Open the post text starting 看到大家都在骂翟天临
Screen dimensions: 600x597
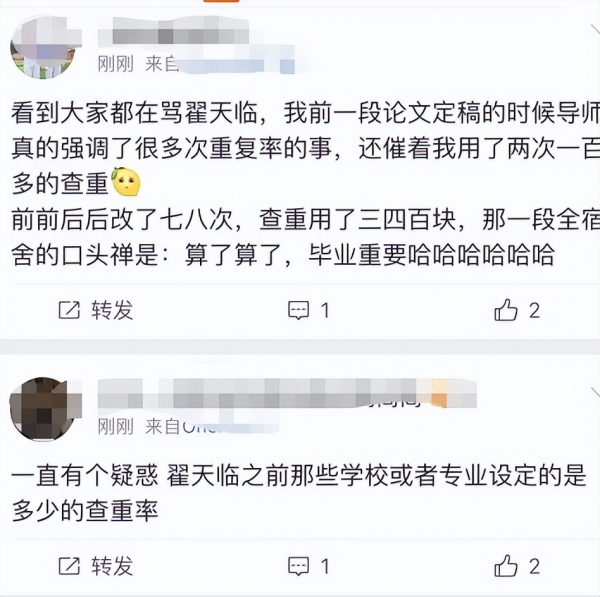click(305, 184)
